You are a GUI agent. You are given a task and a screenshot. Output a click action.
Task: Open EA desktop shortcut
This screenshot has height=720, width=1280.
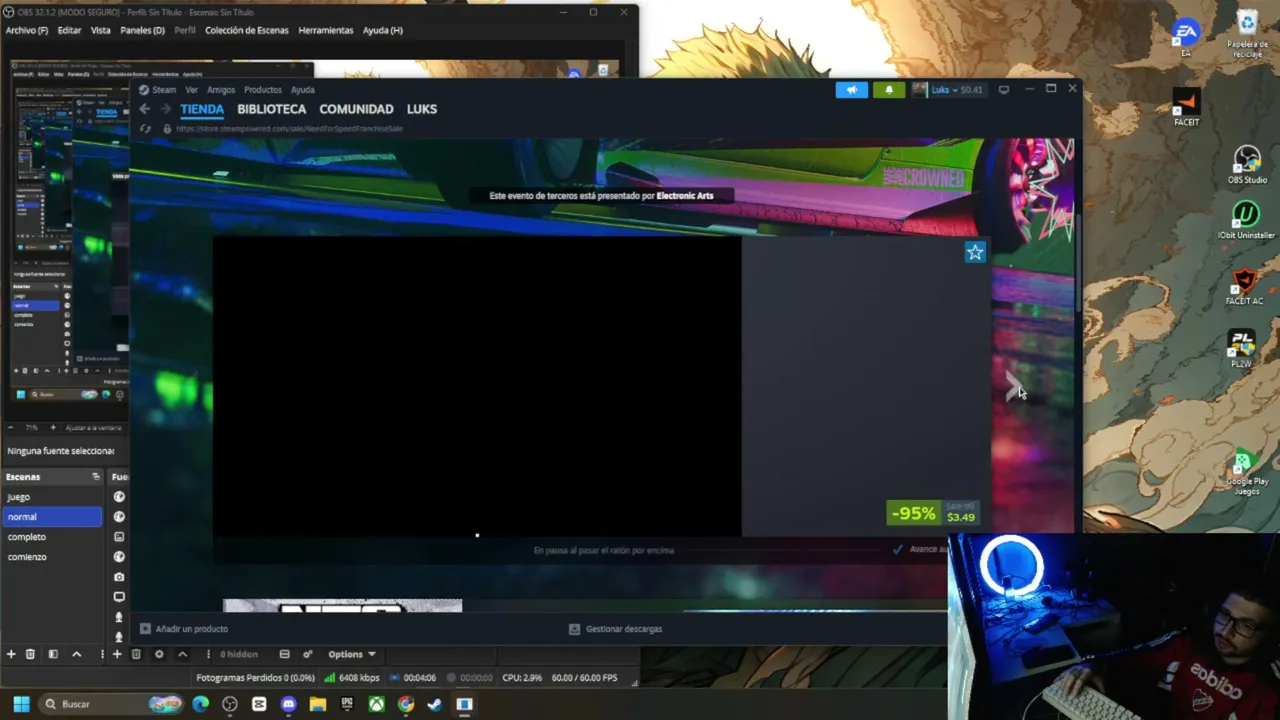1186,37
